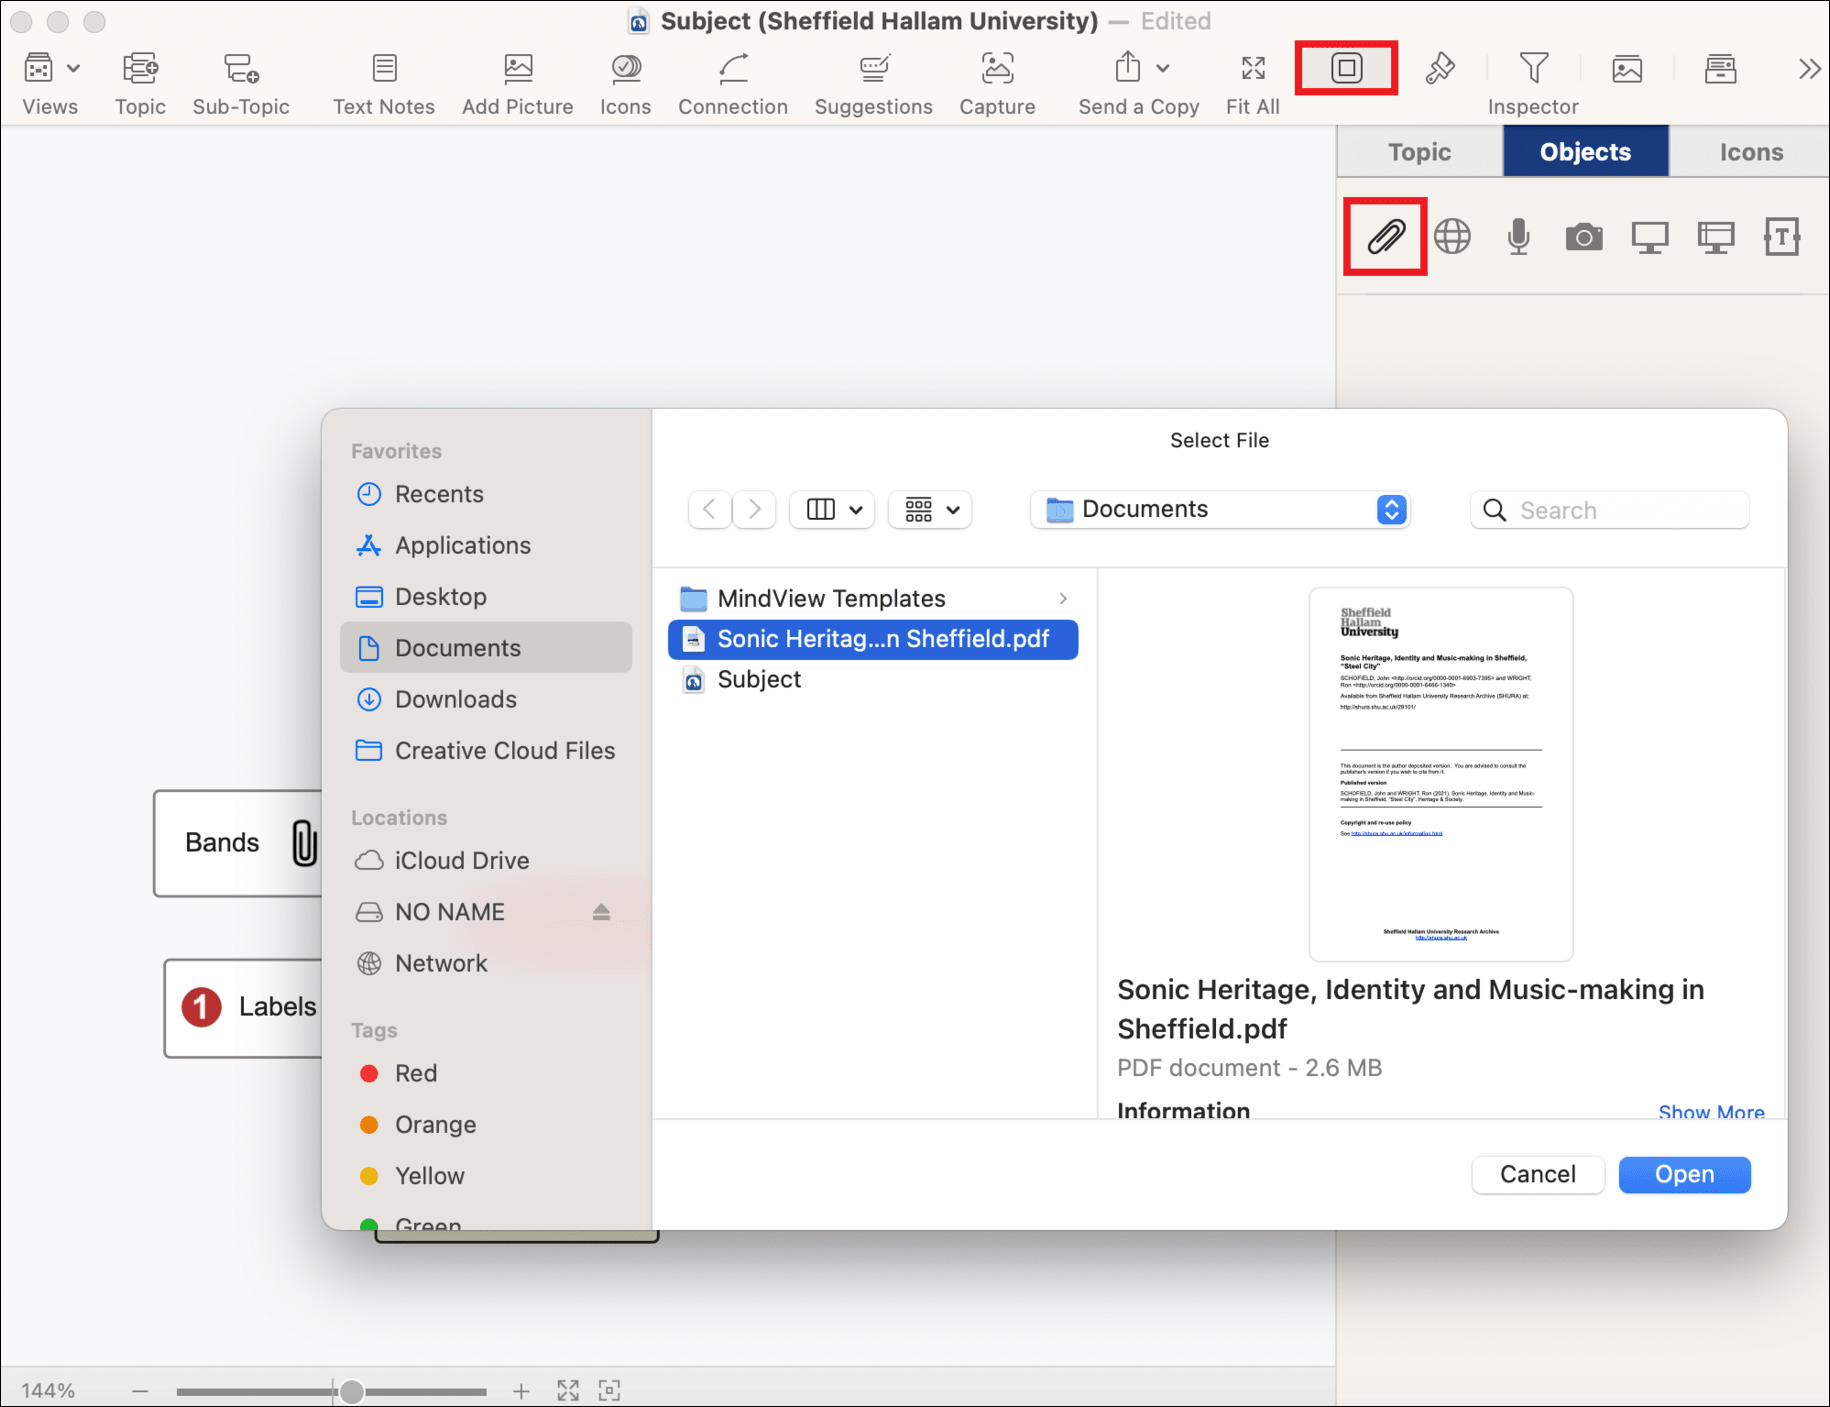Click the paperclip attachment icon in Objects
Viewport: 1830px width, 1407px height.
point(1385,237)
